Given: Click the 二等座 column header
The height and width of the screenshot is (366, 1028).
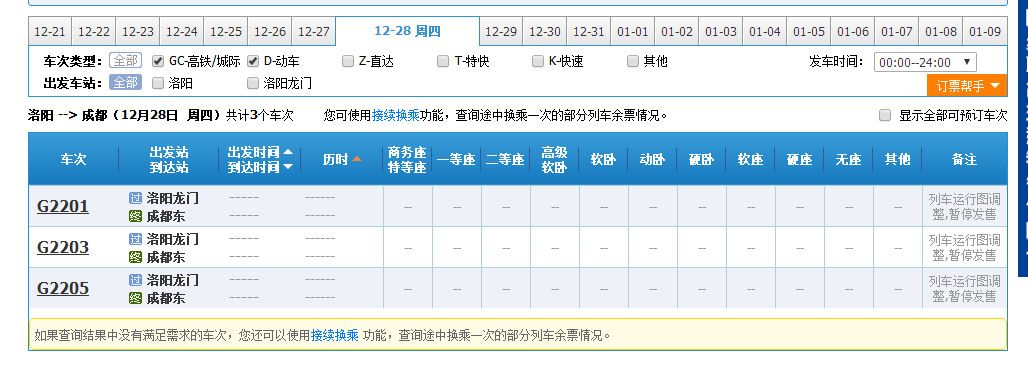Looking at the screenshot, I should (x=505, y=159).
